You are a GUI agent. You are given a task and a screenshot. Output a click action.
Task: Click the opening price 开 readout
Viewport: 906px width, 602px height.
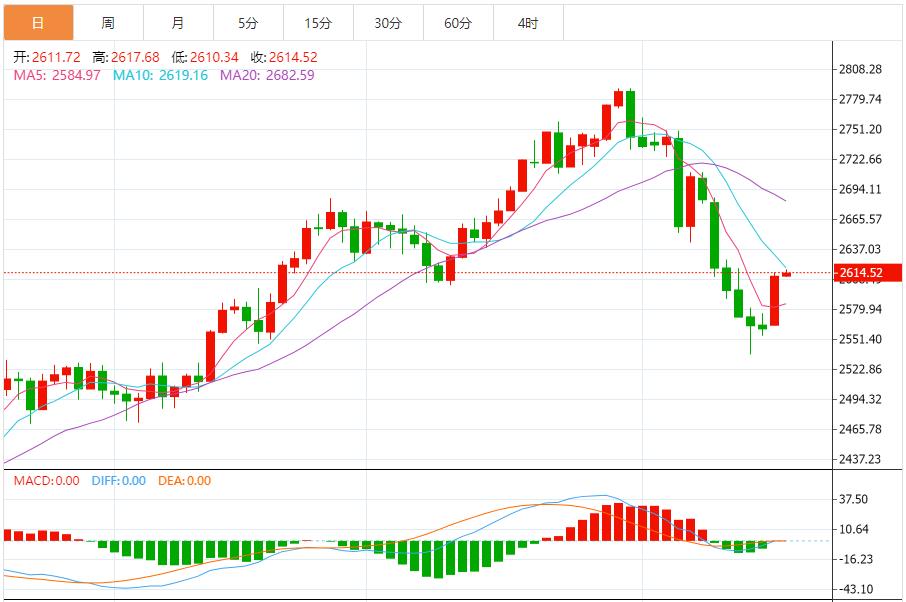click(47, 57)
